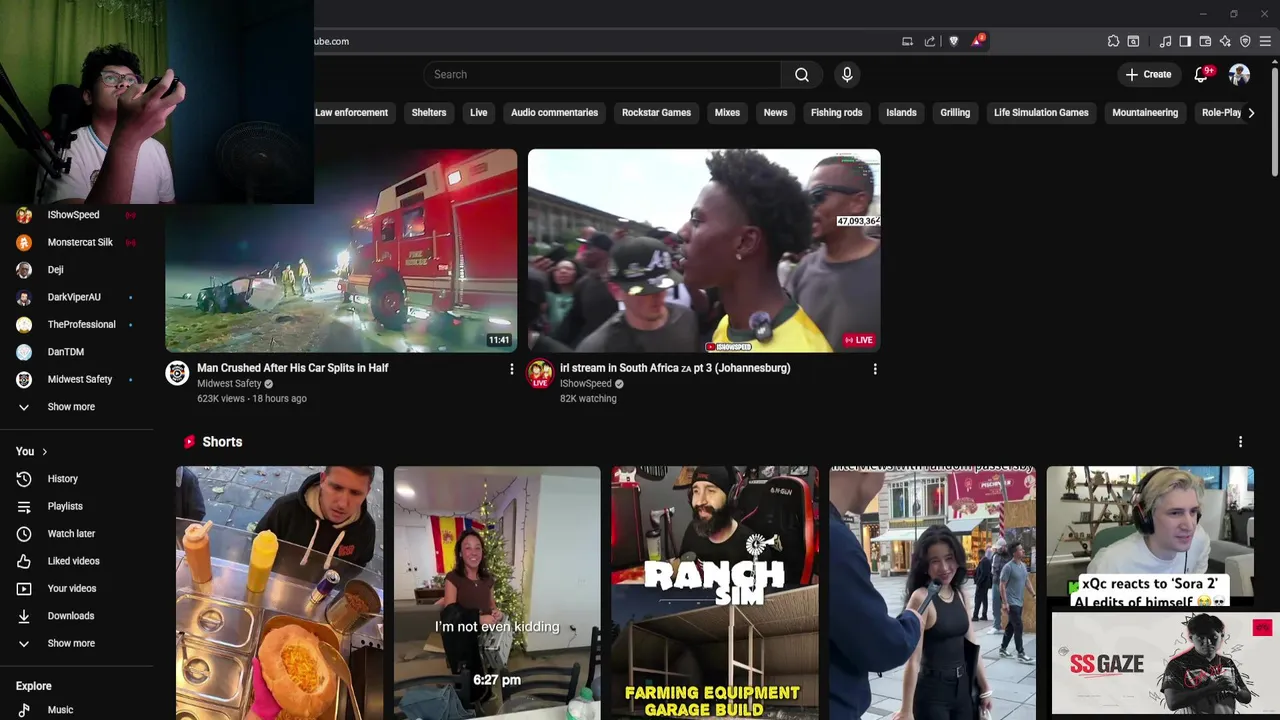Open the Shorts section three-dot menu
The width and height of the screenshot is (1280, 720).
(x=1240, y=442)
